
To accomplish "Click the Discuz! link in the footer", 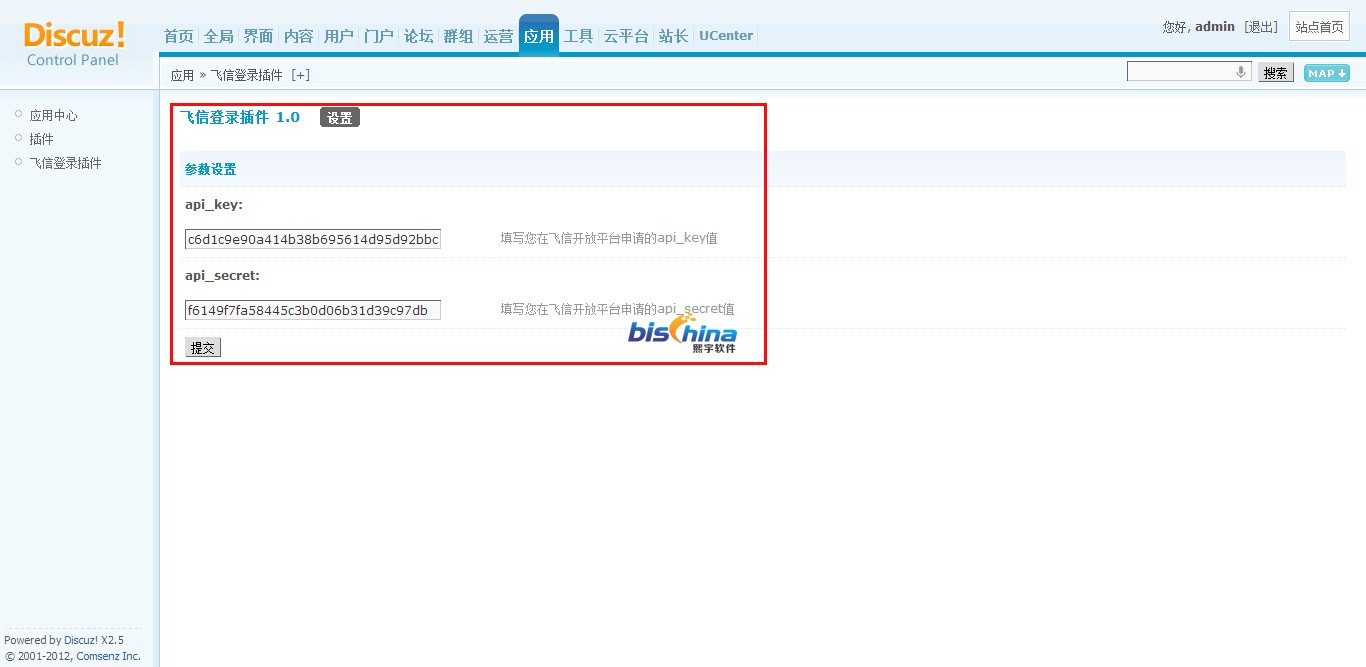I will click(x=81, y=640).
